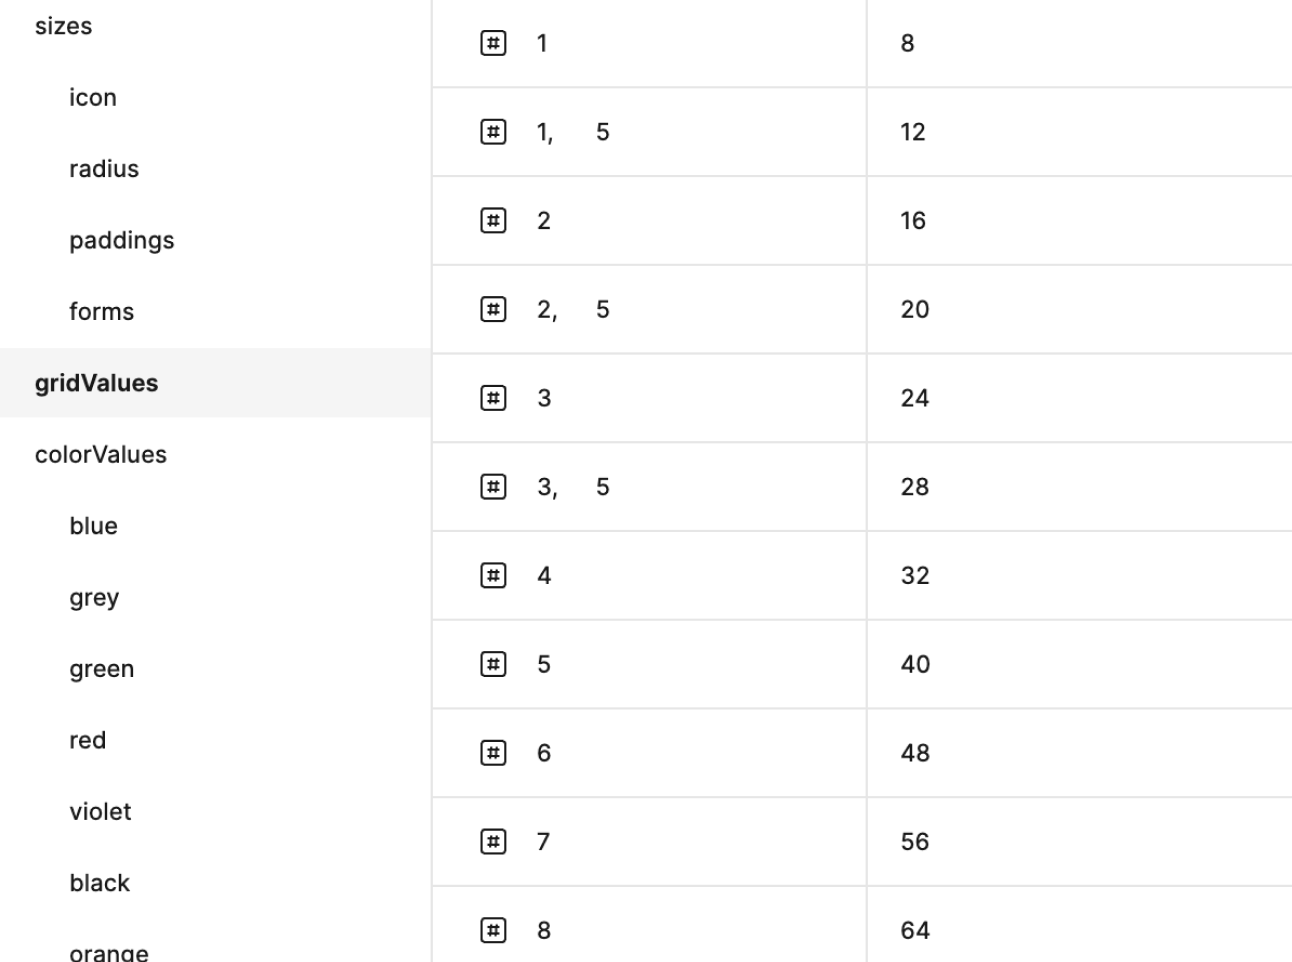Go to the radius group

coord(104,169)
